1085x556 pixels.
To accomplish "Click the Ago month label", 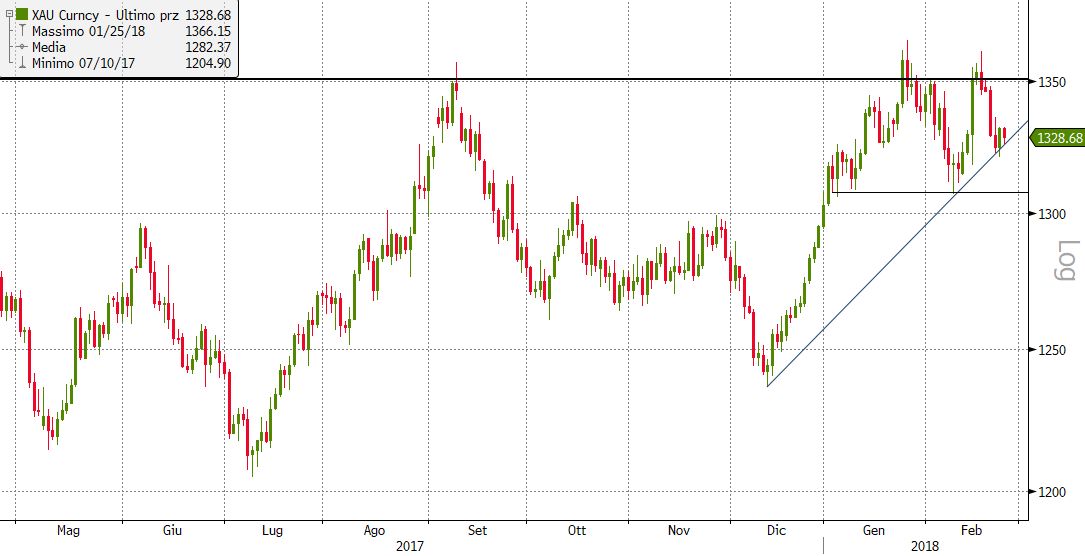I will coord(374,530).
